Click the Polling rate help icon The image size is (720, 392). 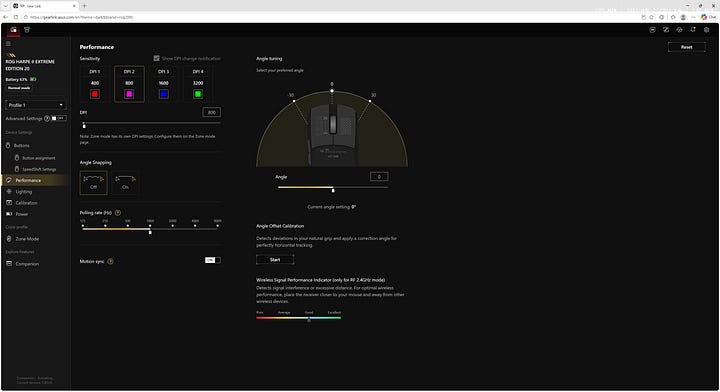pos(118,213)
